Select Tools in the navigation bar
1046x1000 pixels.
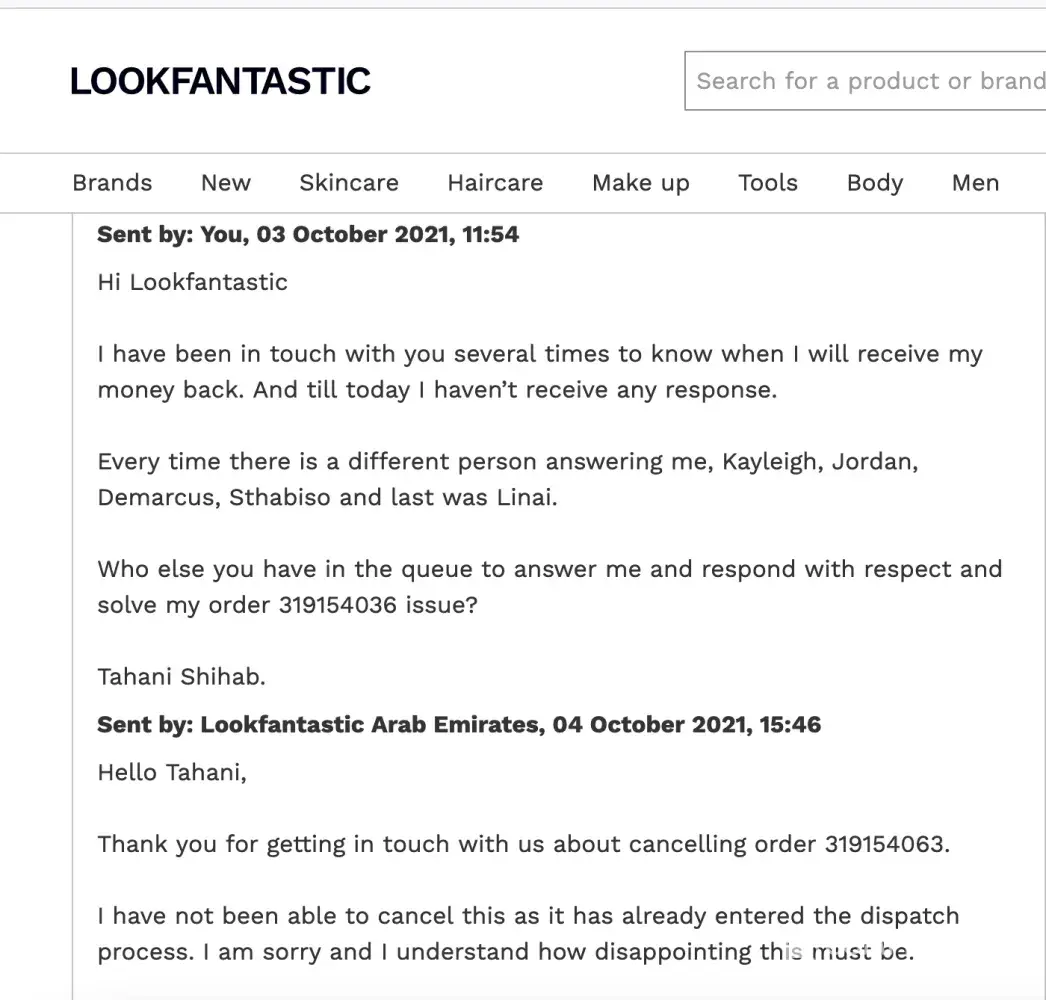pyautogui.click(x=768, y=183)
